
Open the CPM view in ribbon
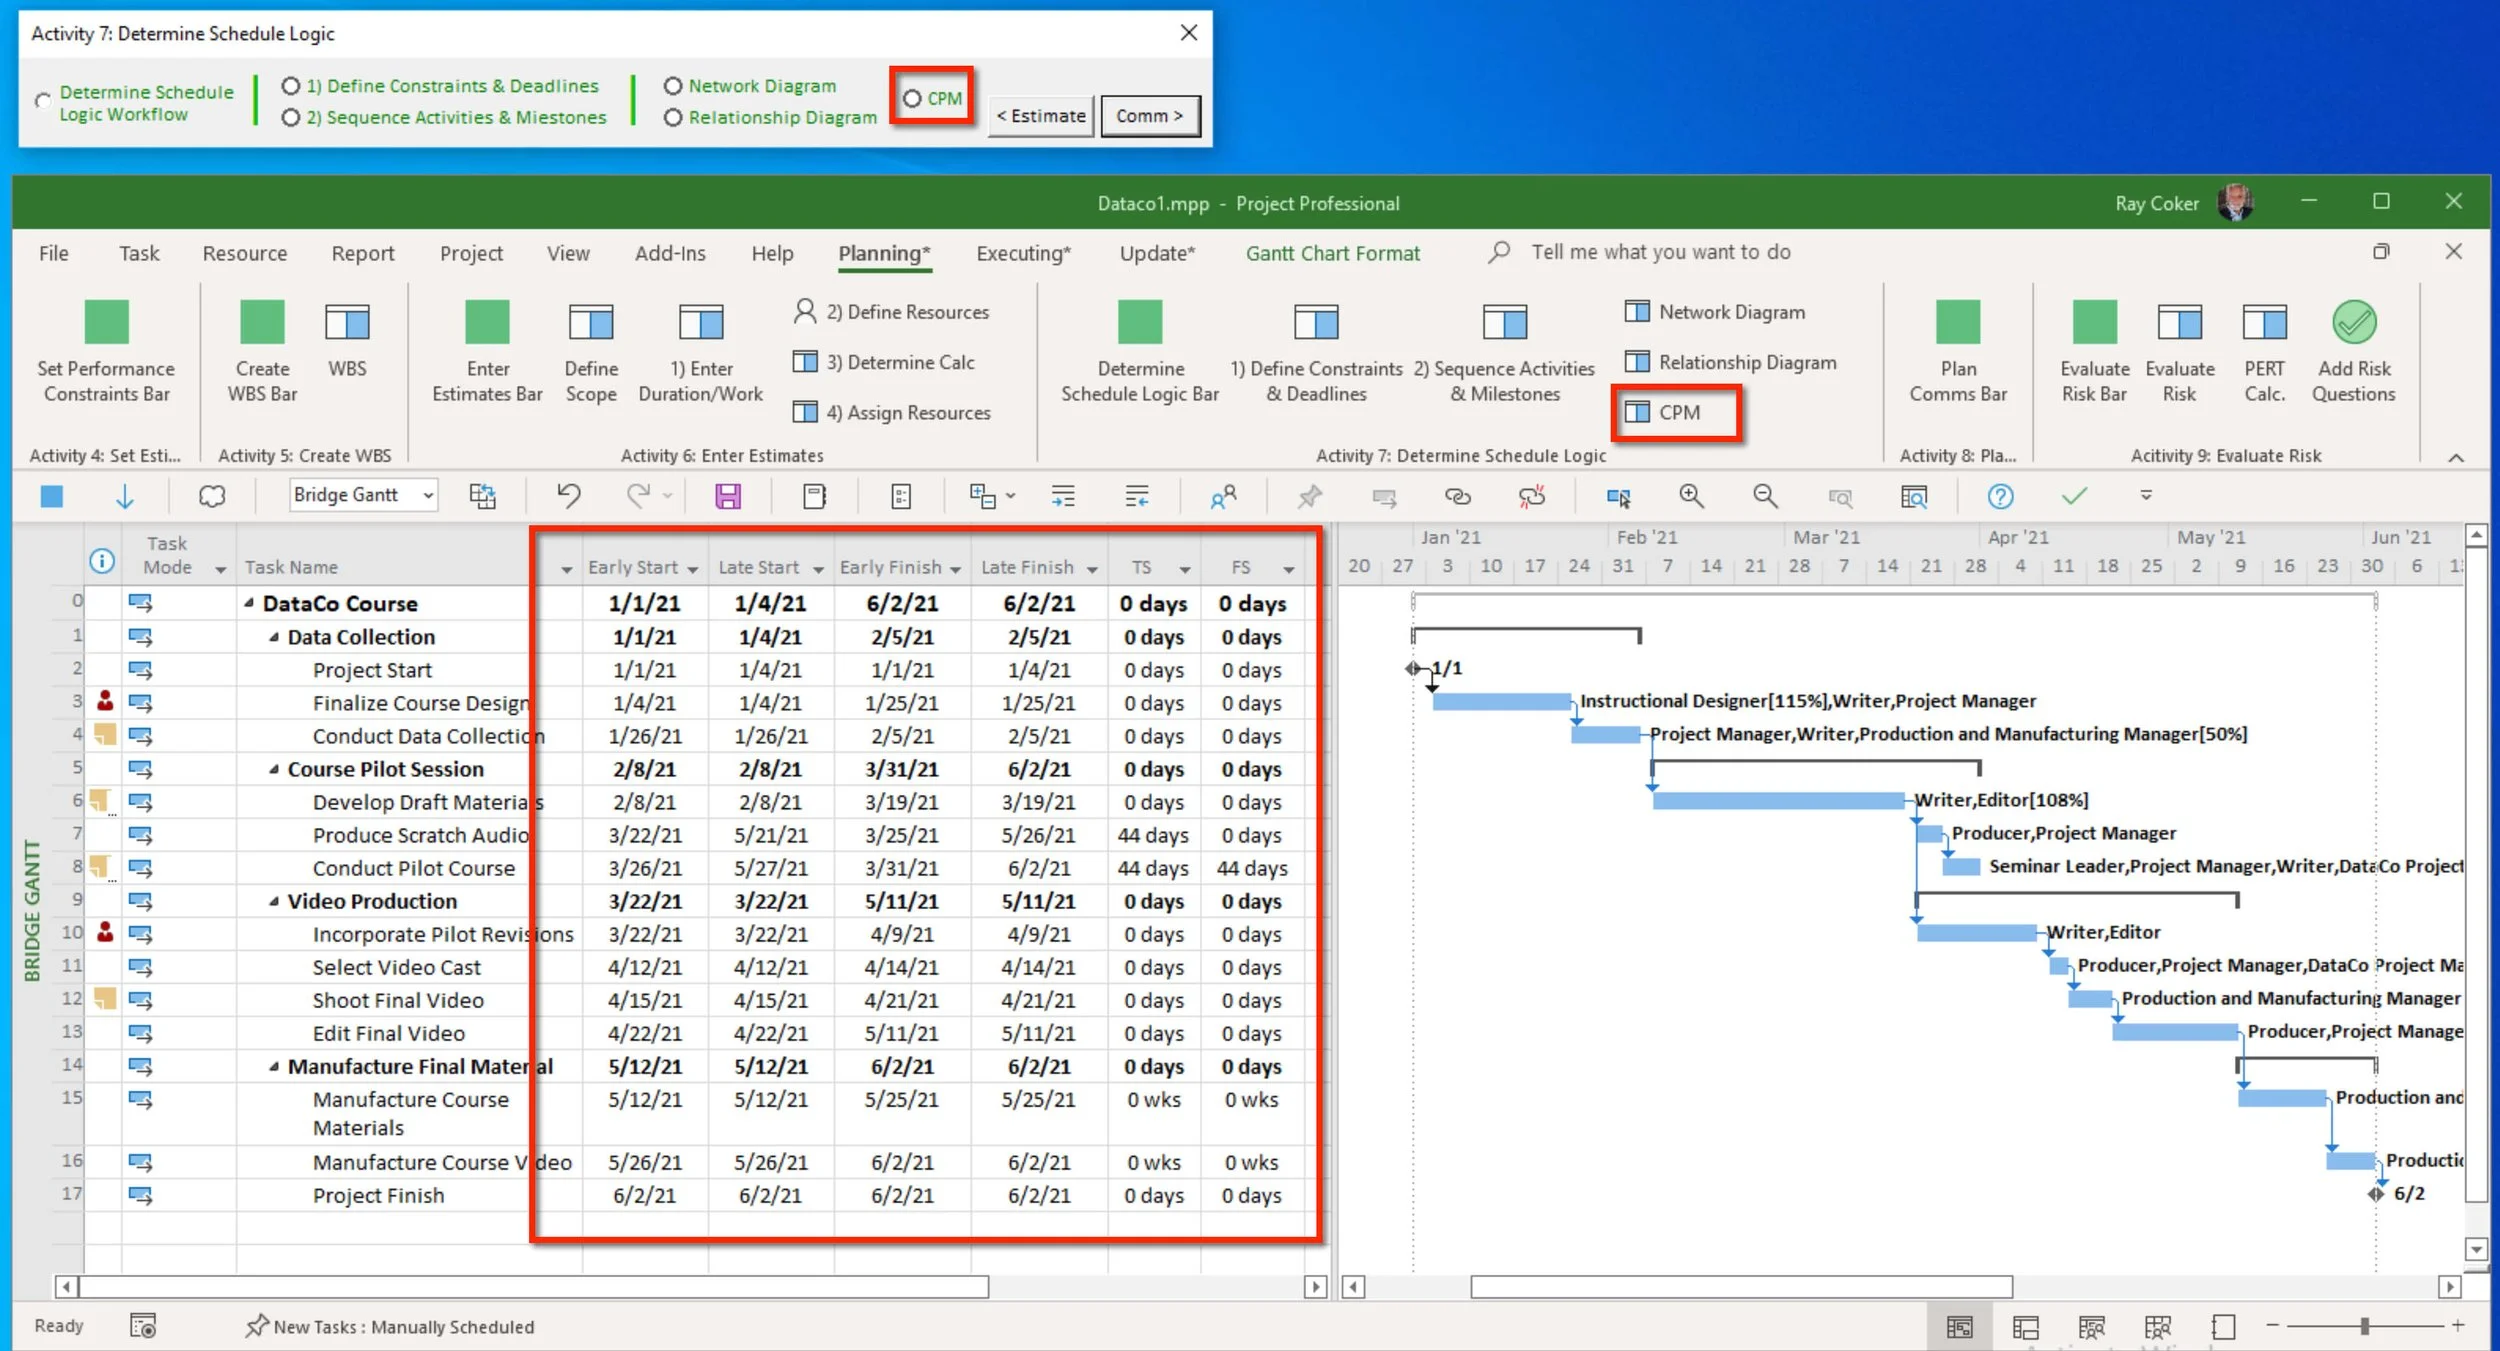[1677, 412]
